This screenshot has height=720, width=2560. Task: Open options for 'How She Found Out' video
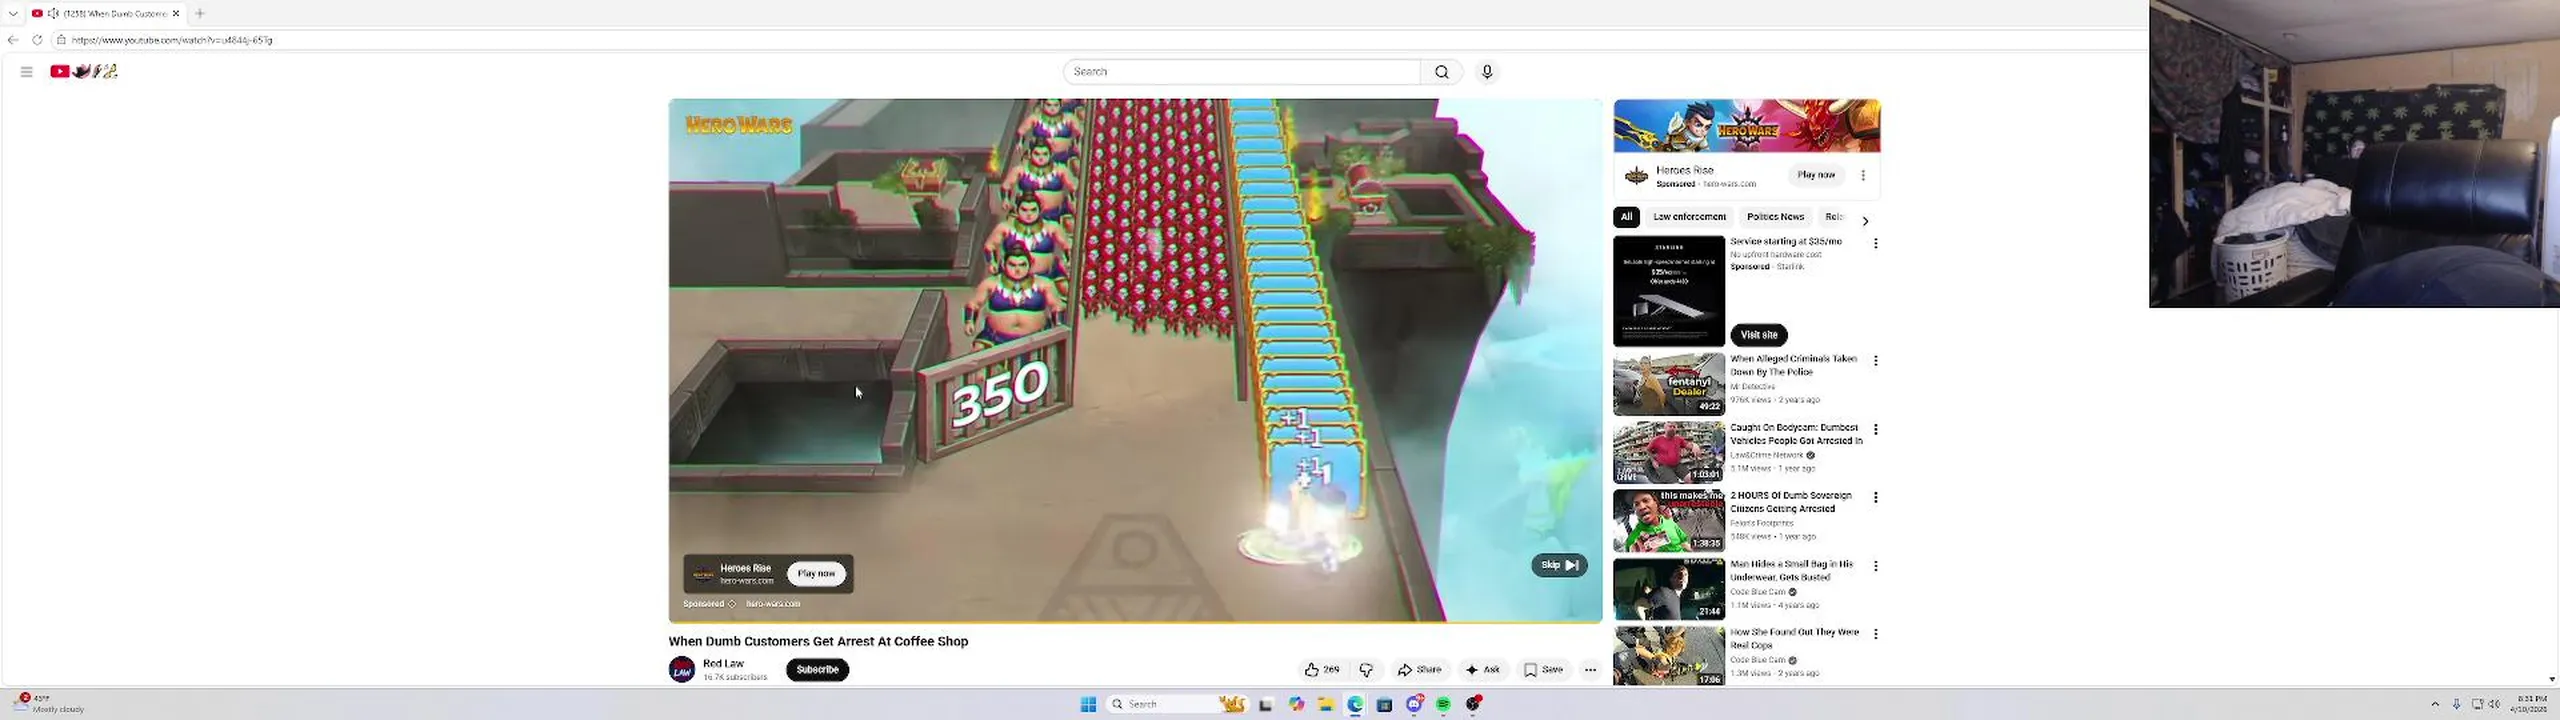pyautogui.click(x=1876, y=634)
